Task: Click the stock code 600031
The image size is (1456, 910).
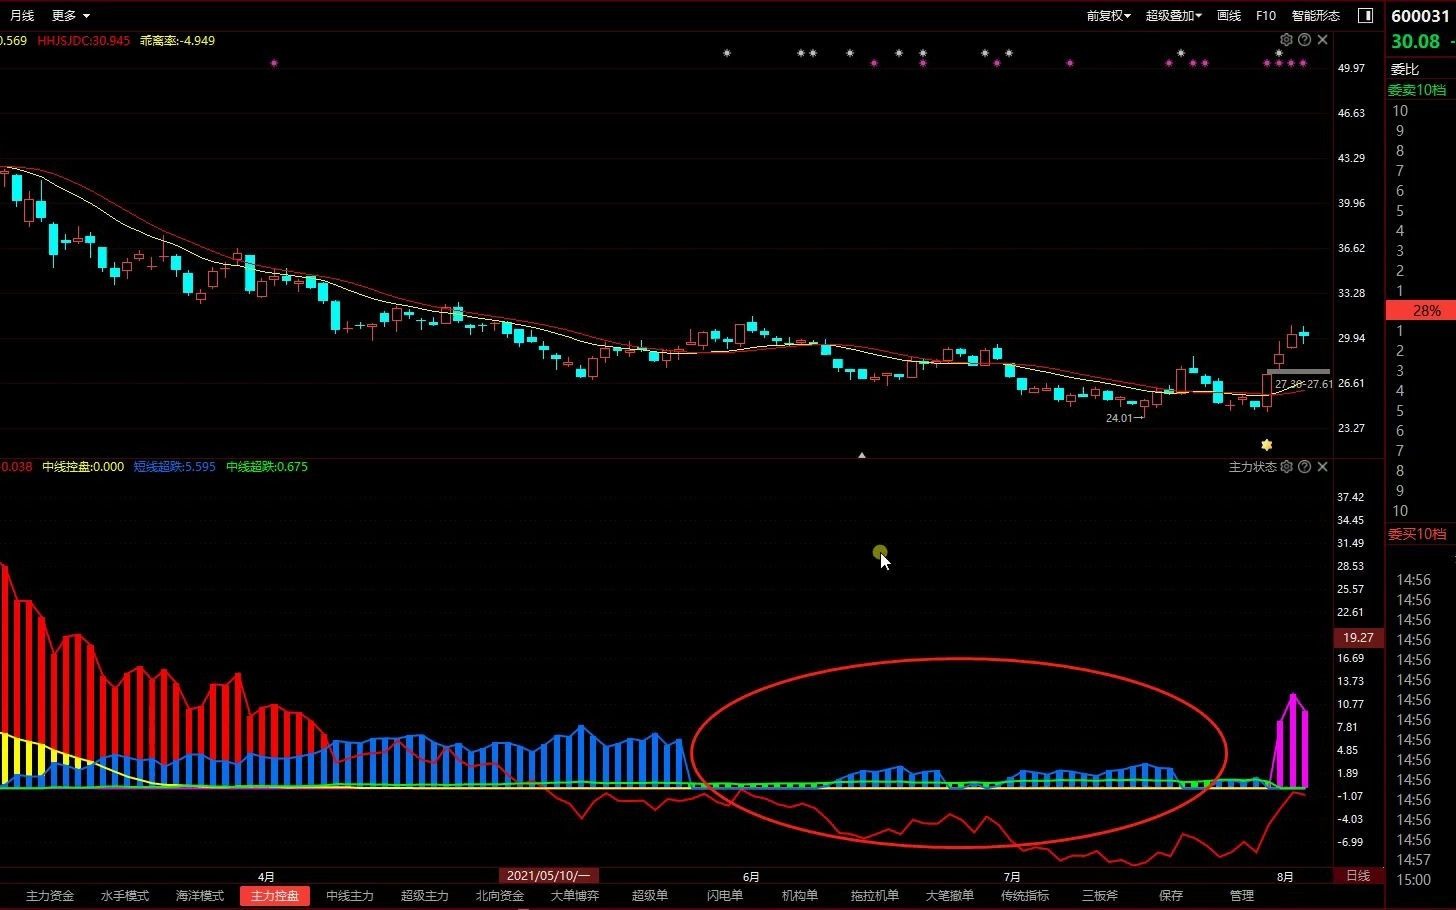Action: (x=1420, y=16)
